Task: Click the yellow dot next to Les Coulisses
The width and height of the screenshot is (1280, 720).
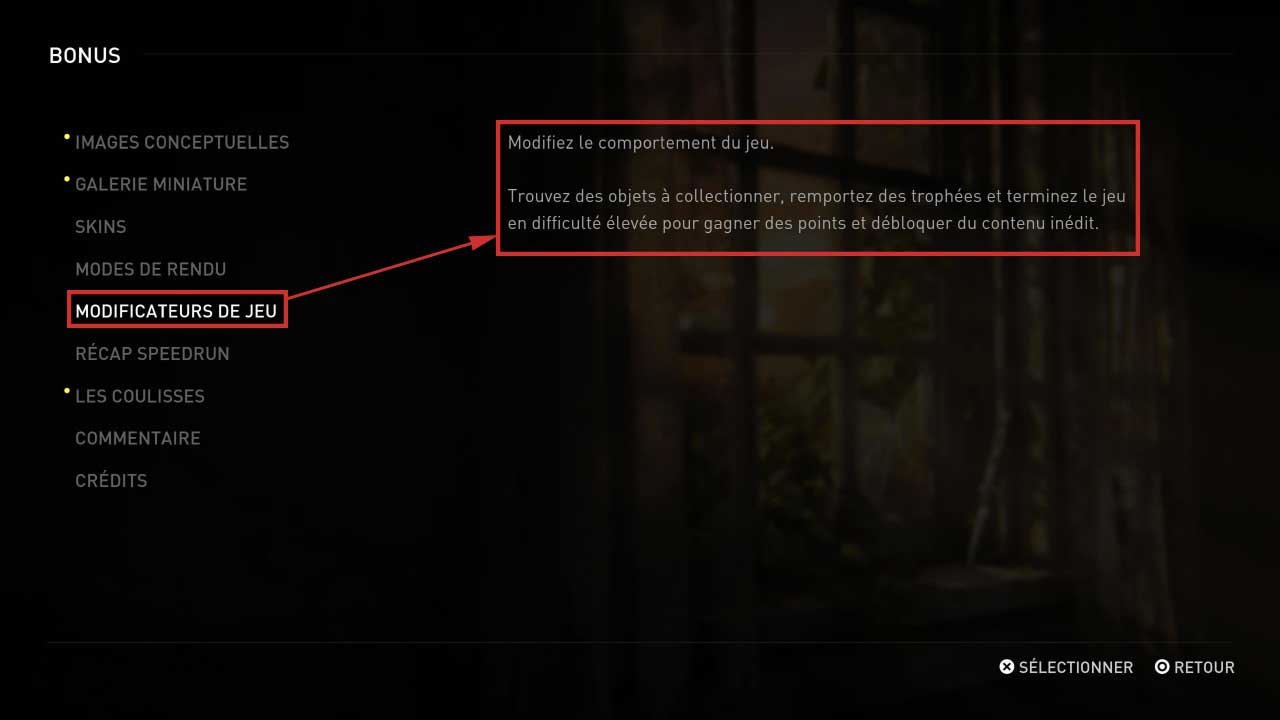Action: coord(67,390)
